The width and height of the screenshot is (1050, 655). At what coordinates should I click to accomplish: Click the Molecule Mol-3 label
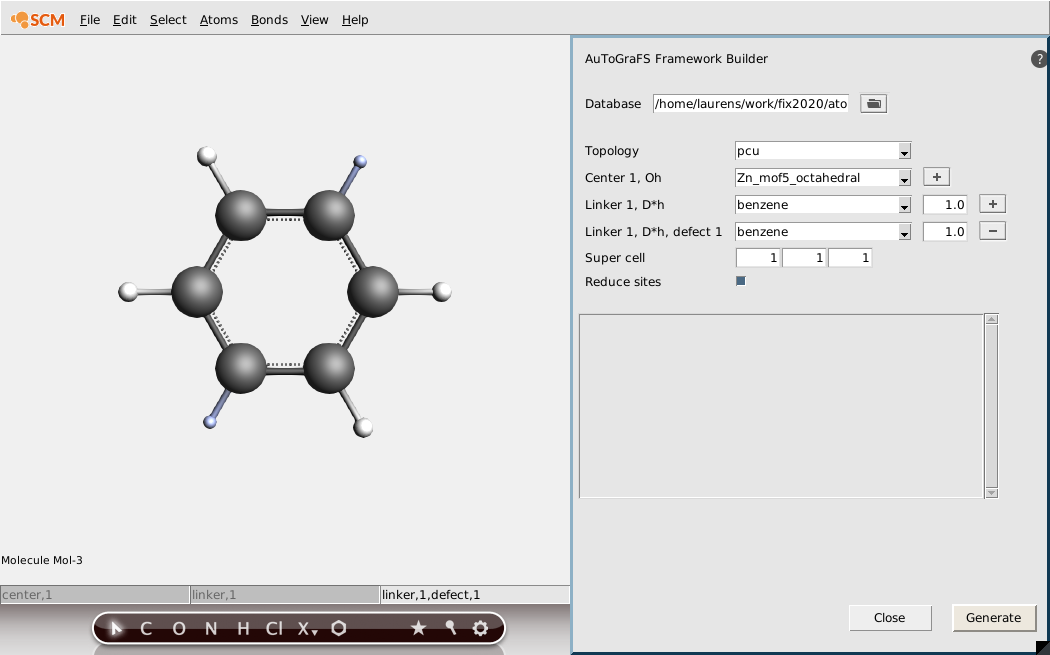(x=42, y=560)
